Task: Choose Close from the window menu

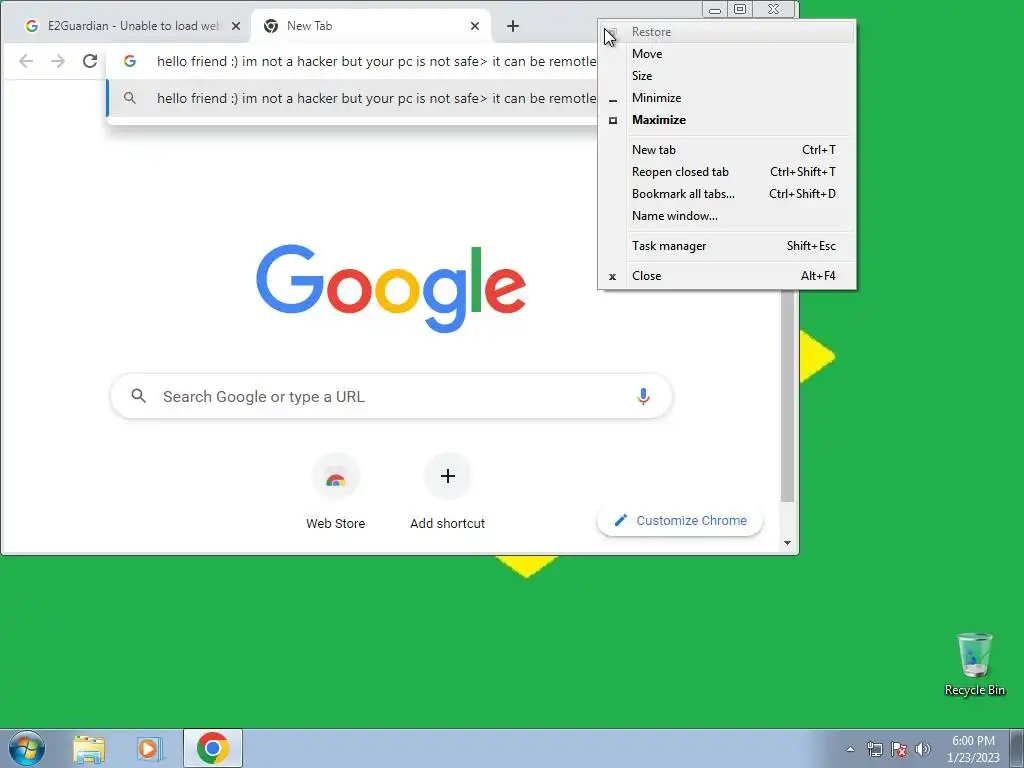Action: [x=726, y=276]
